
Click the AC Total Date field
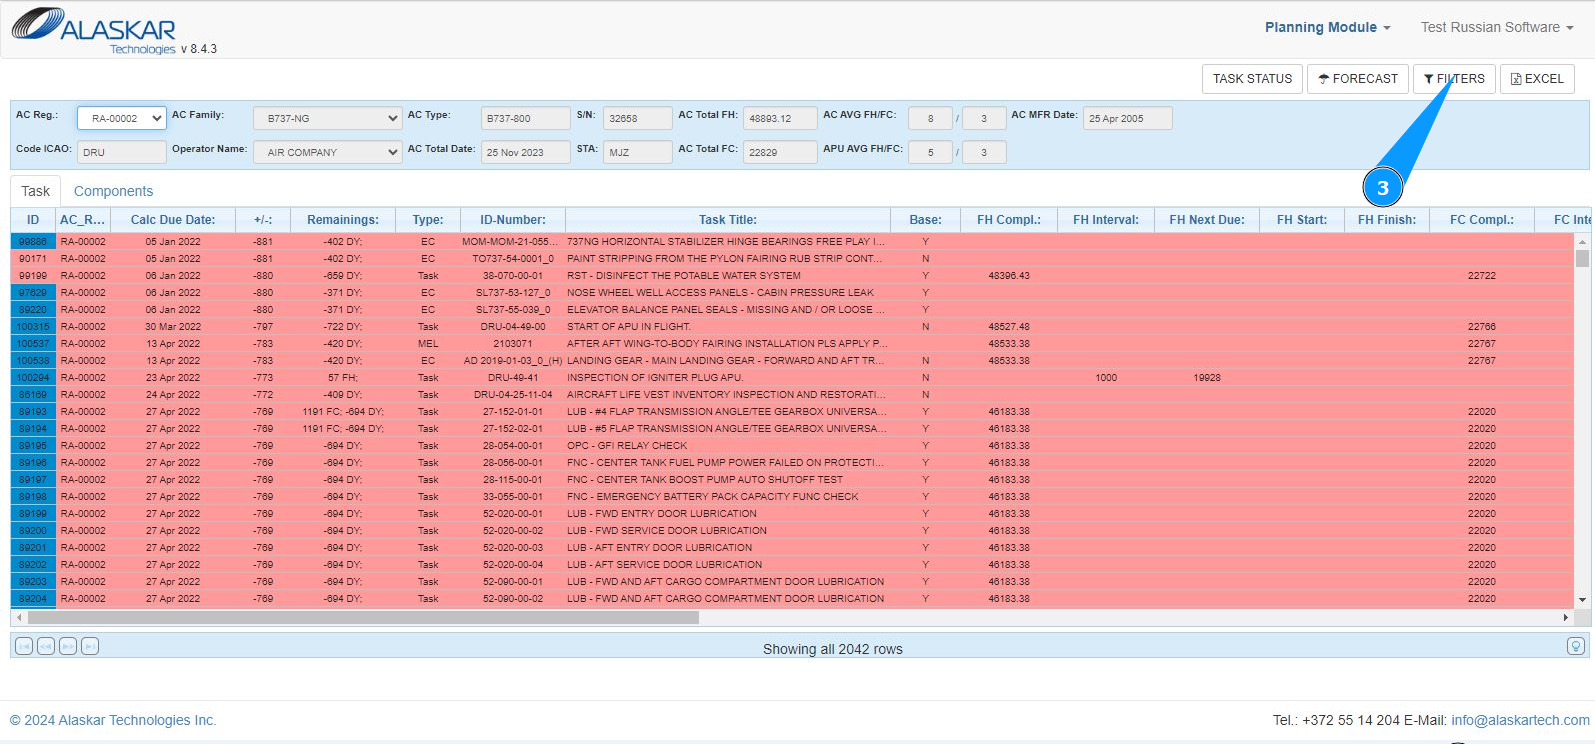(526, 152)
